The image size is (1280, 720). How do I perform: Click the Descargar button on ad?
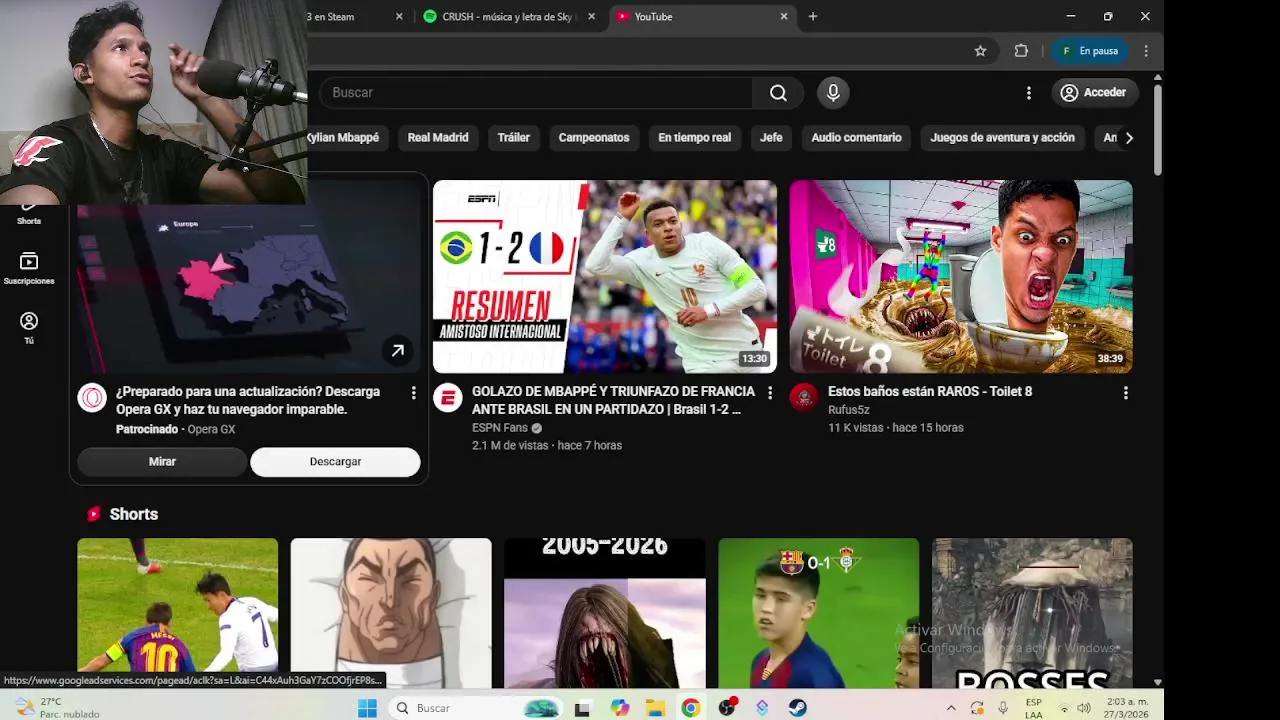(x=335, y=462)
